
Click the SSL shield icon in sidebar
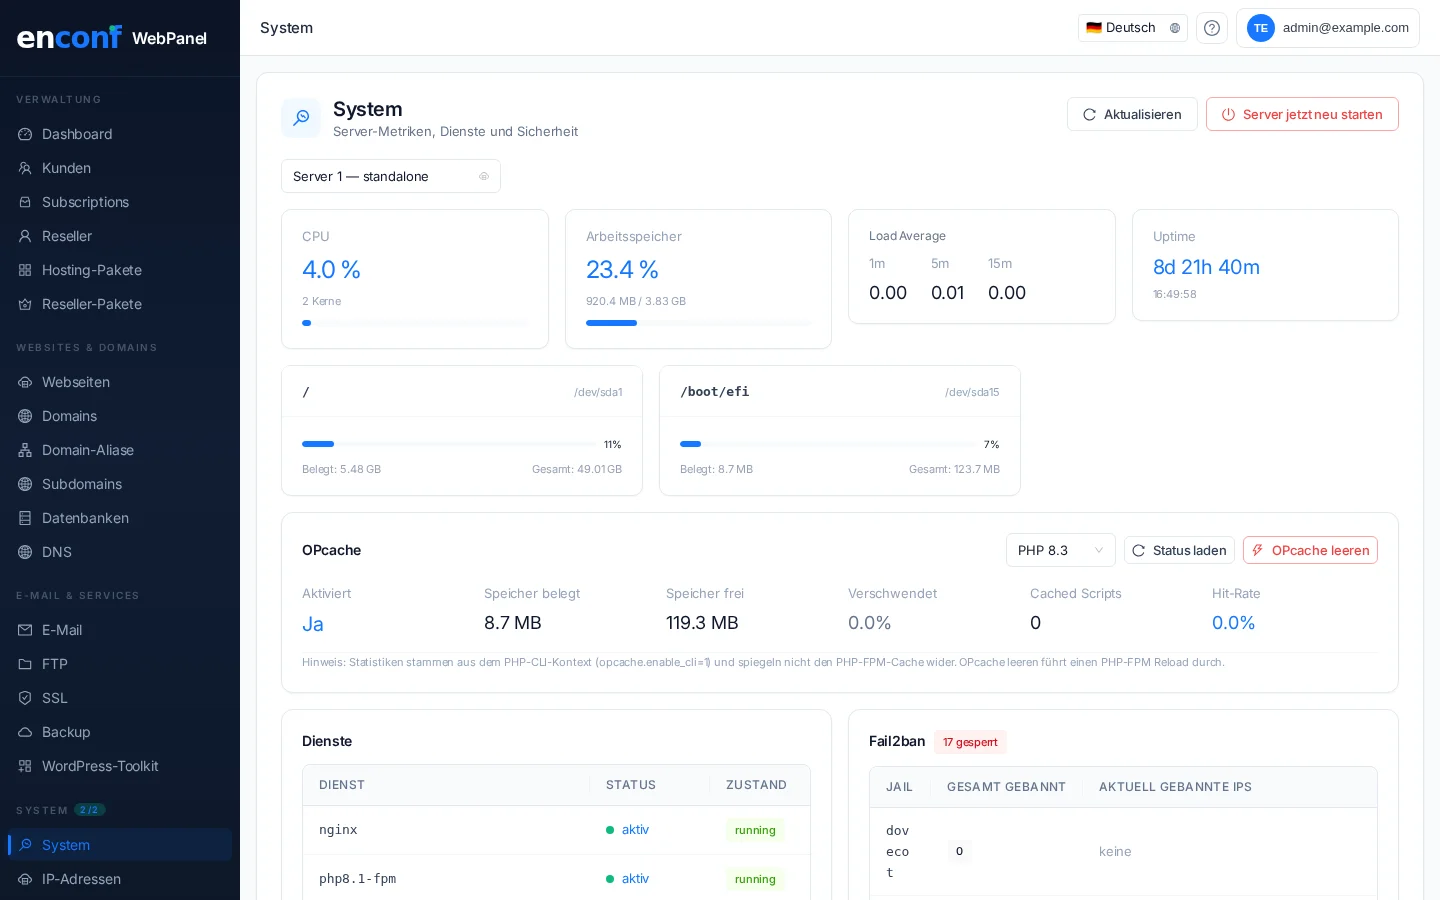[25, 698]
